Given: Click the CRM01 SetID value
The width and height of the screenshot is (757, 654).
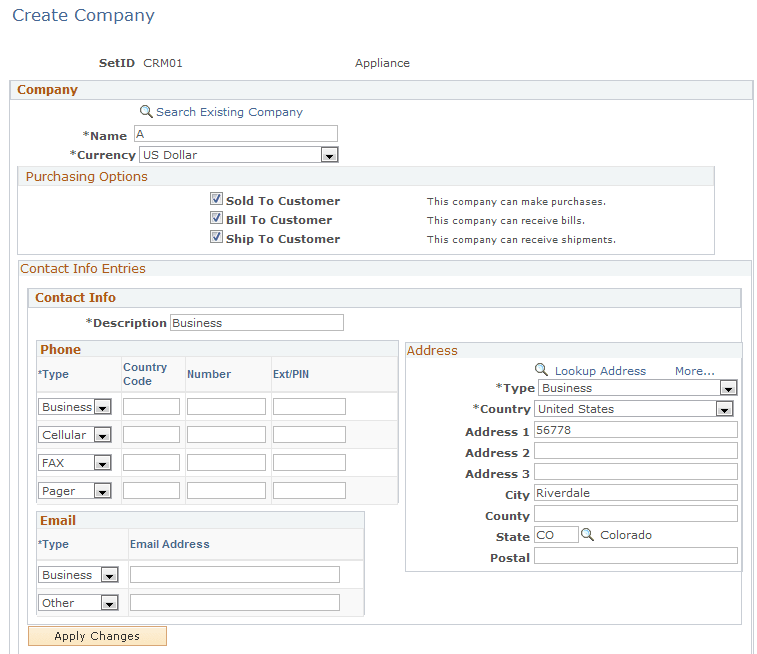Looking at the screenshot, I should click(x=163, y=63).
